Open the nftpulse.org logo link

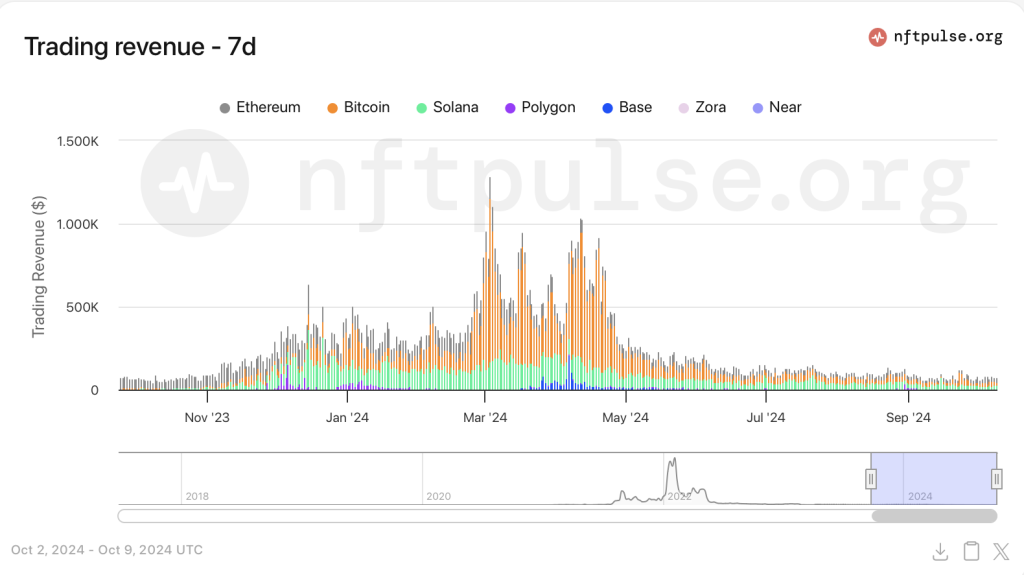click(935, 37)
